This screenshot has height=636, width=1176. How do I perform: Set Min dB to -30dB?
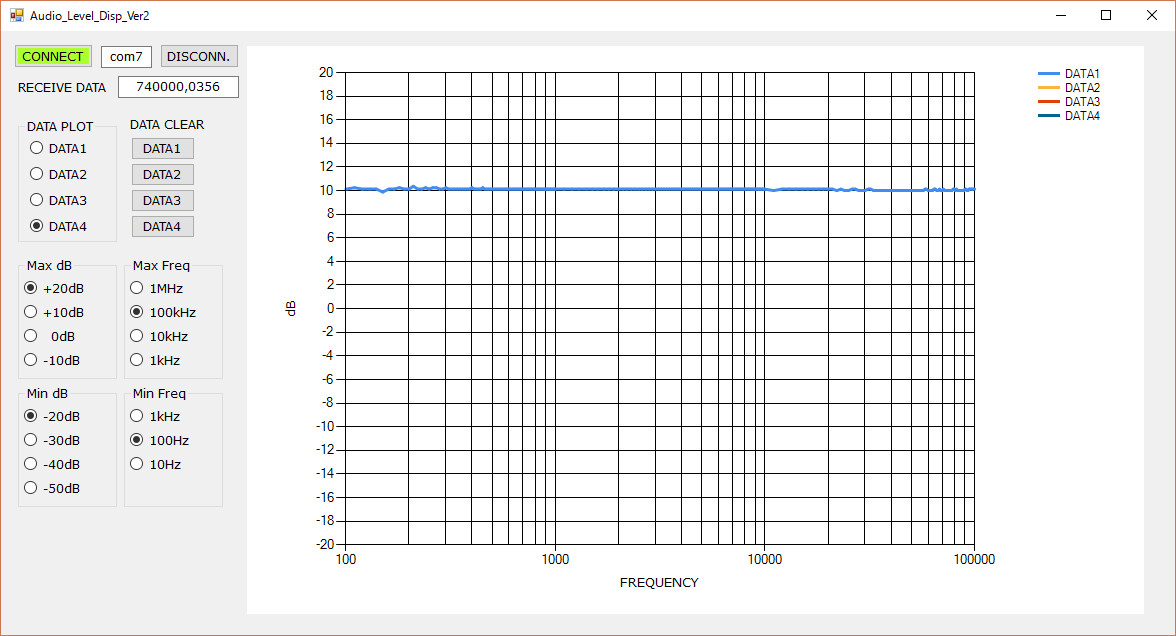pos(31,440)
